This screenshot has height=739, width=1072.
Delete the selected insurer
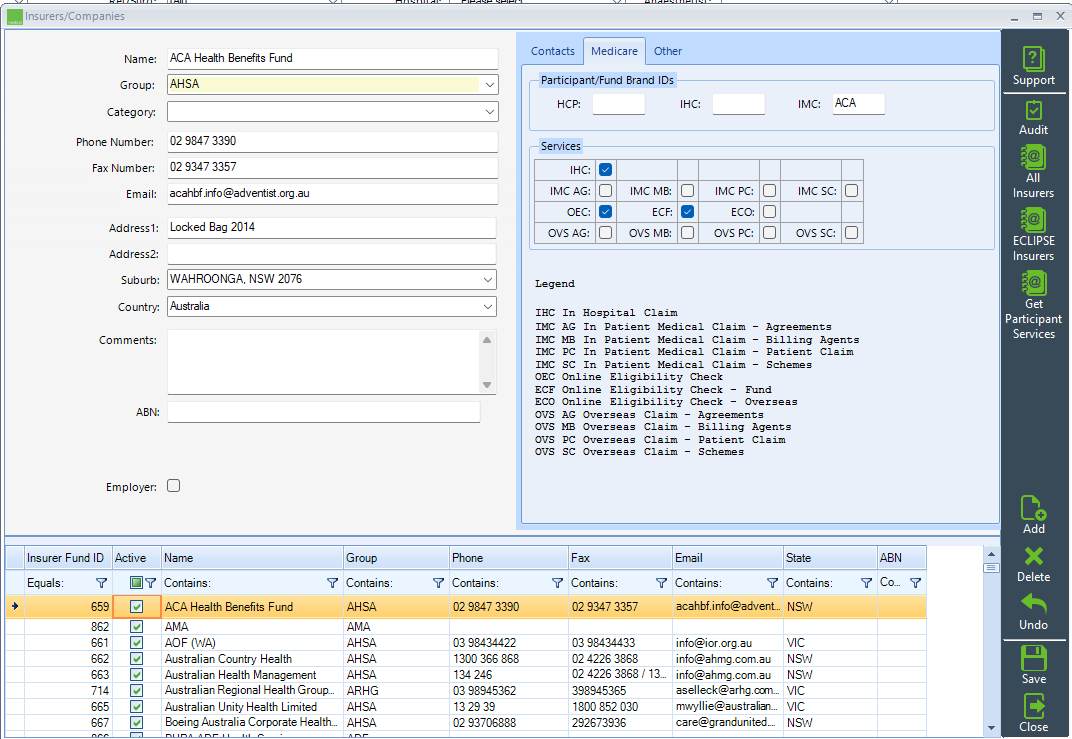tap(1033, 564)
